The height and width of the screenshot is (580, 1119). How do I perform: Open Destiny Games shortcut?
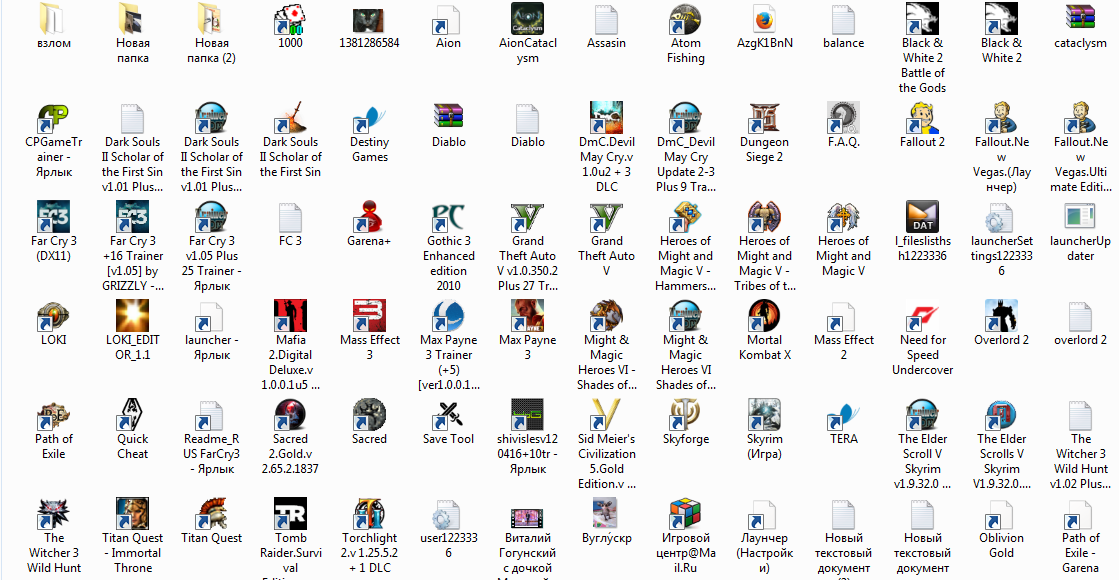370,118
